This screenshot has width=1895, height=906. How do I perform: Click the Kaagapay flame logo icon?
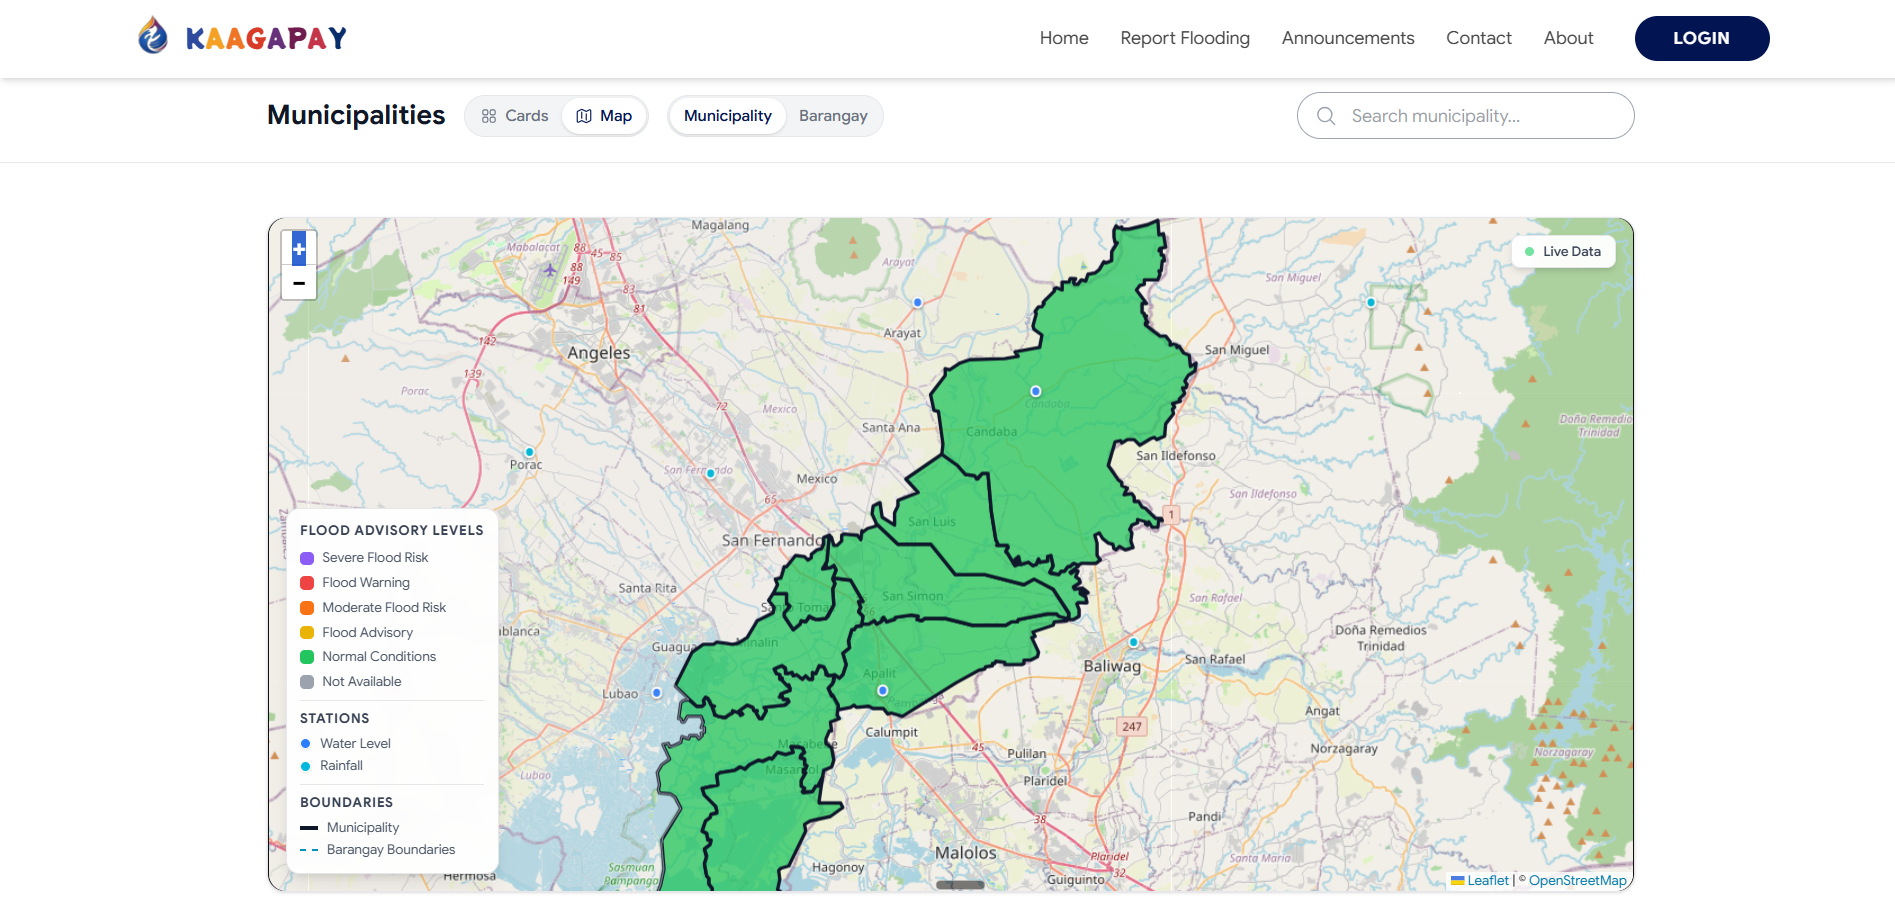153,36
